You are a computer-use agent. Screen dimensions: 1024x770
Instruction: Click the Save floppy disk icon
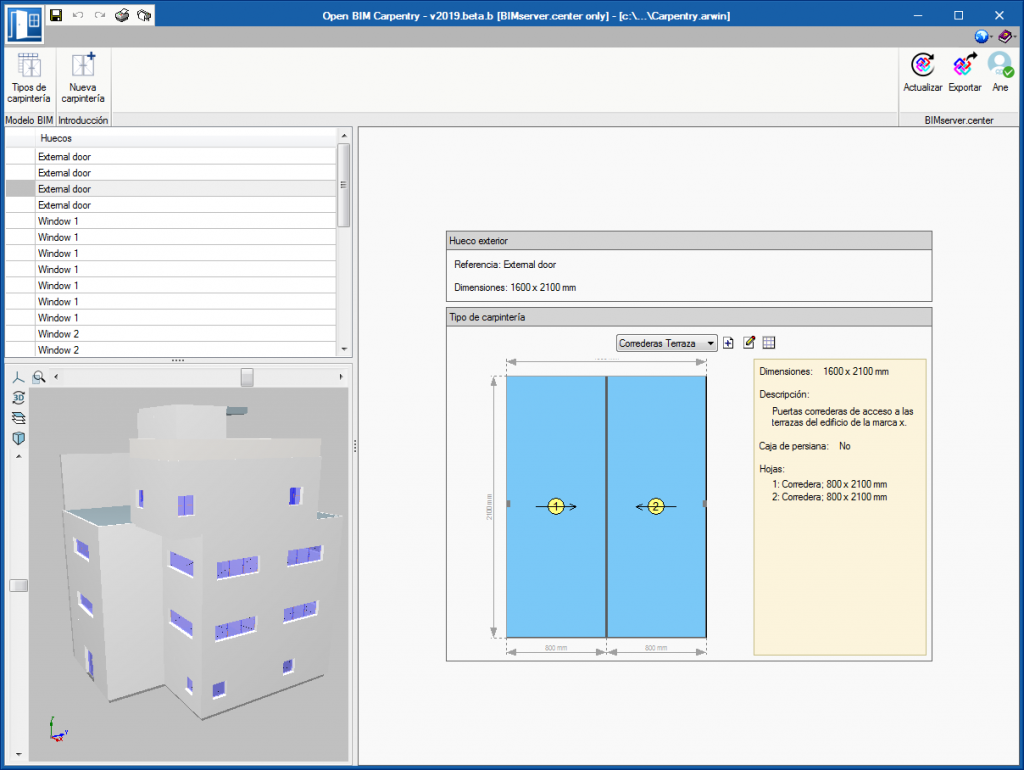56,15
